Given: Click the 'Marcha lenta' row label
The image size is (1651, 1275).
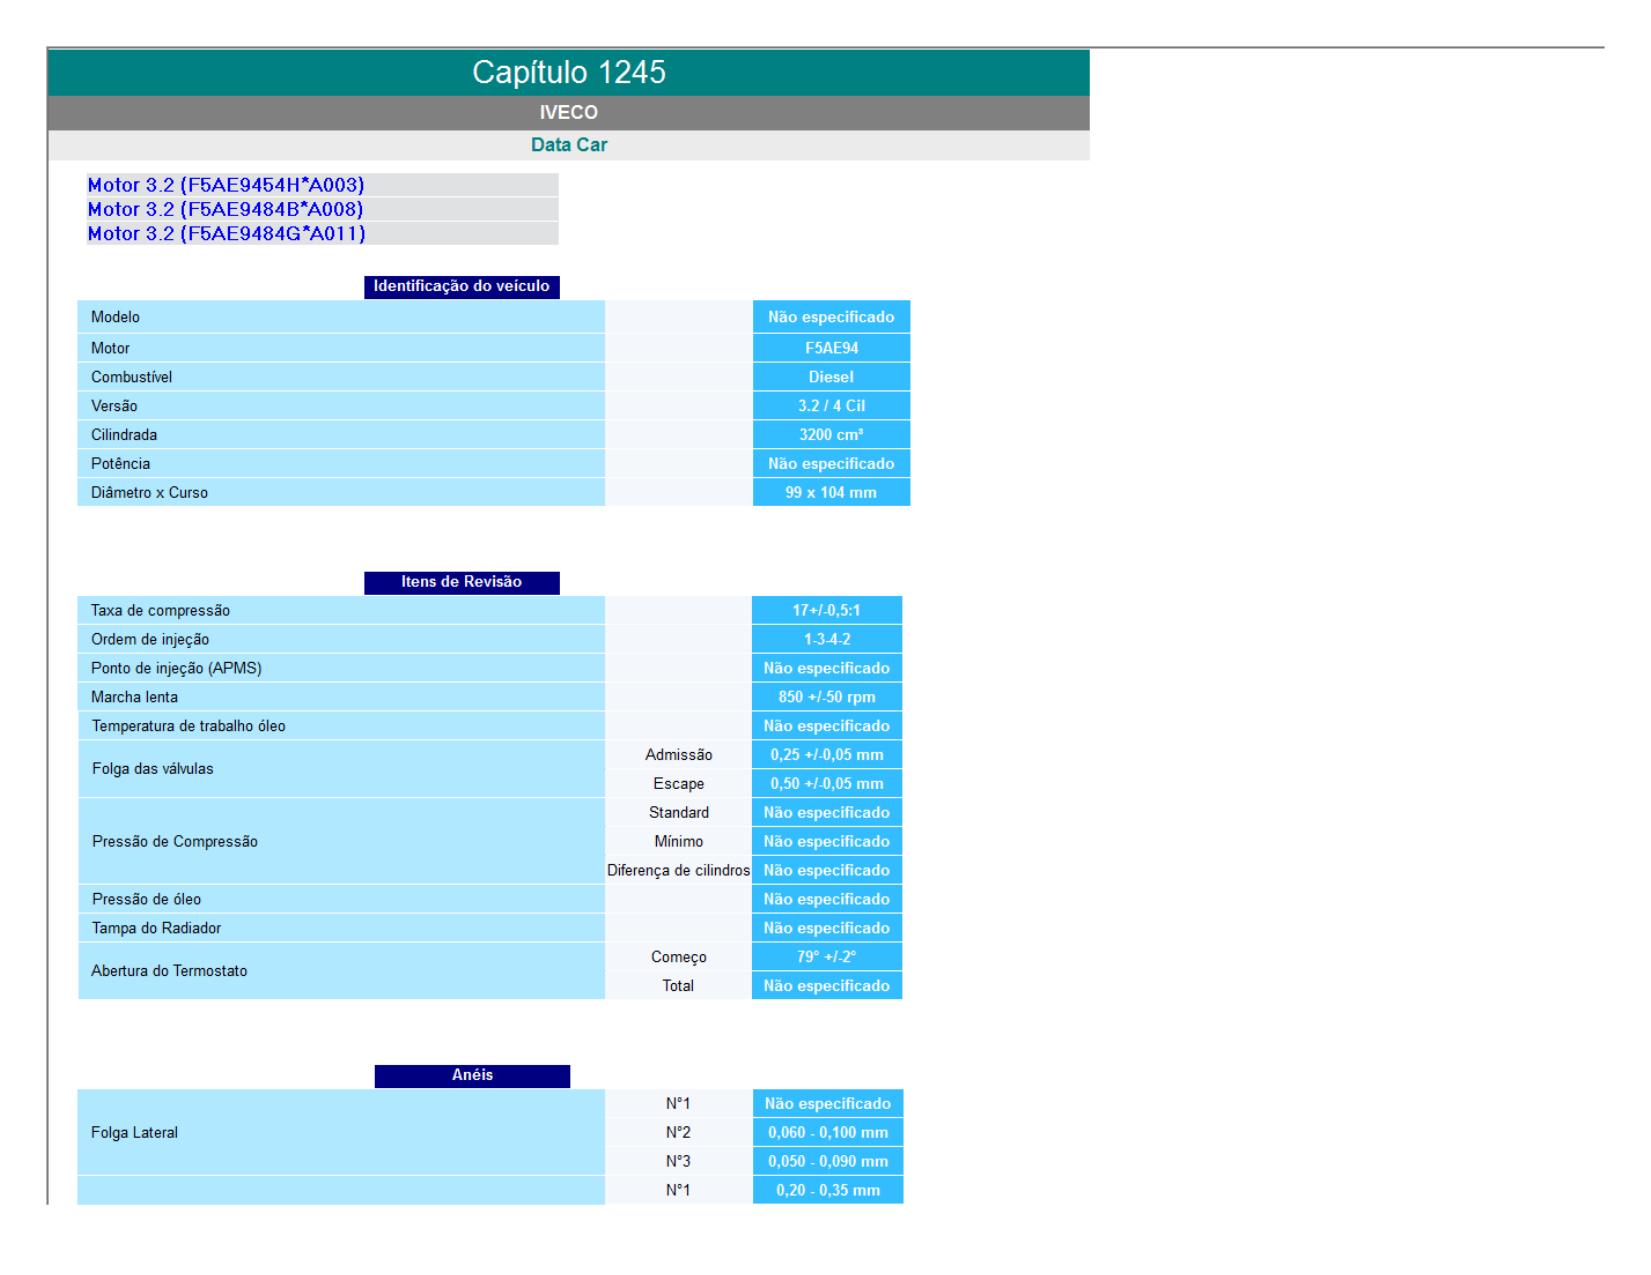Looking at the screenshot, I should point(134,697).
